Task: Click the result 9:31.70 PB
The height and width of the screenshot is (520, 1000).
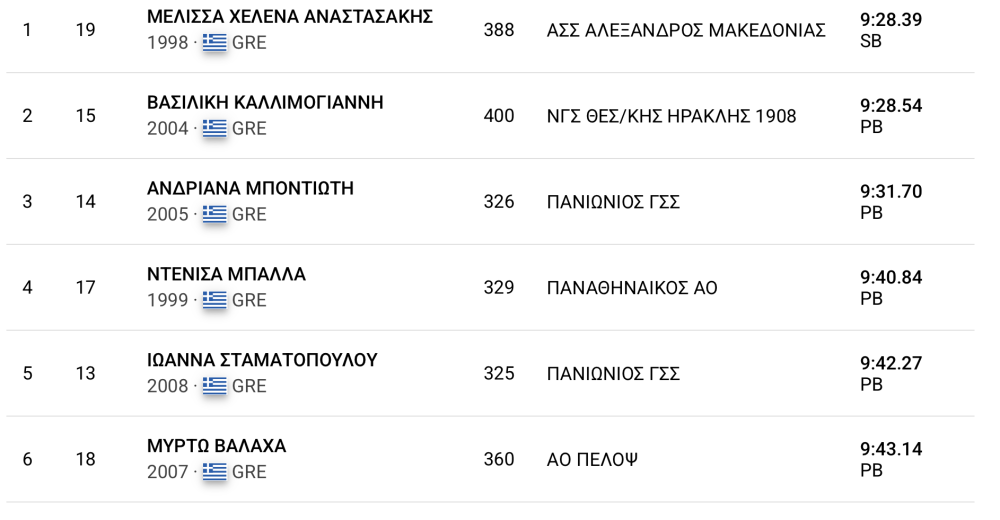Action: point(891,202)
